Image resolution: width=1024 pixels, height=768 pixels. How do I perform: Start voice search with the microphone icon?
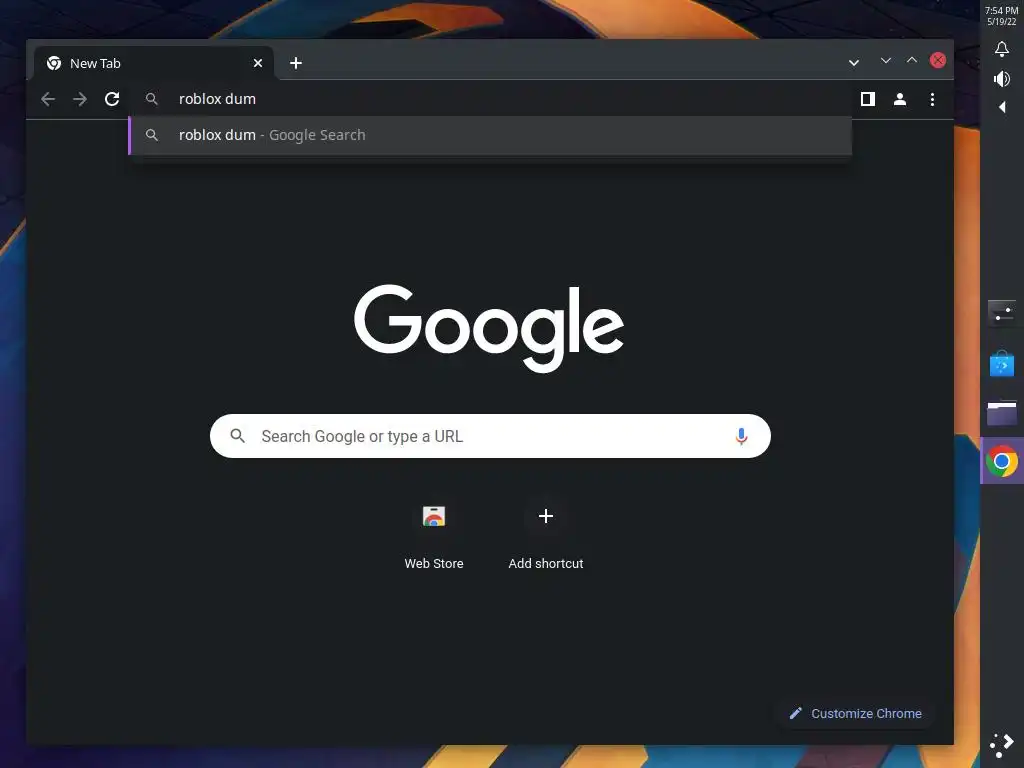(x=741, y=436)
